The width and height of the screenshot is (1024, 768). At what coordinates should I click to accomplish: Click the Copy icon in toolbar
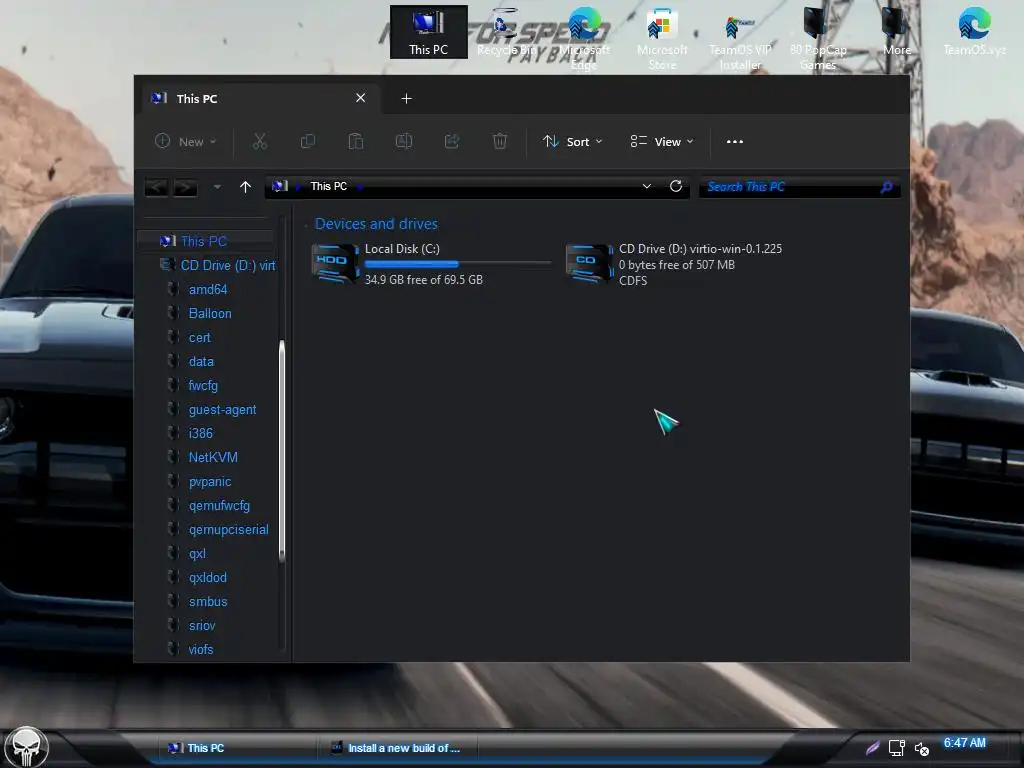point(308,141)
